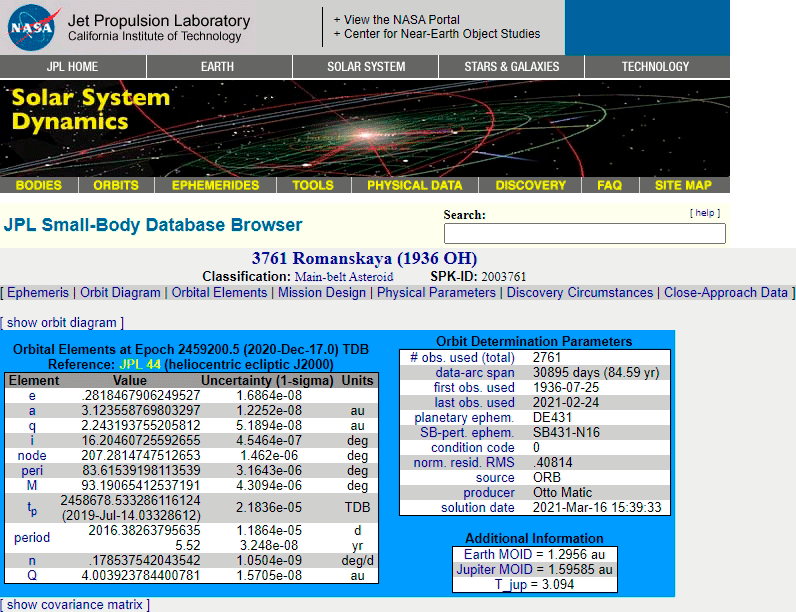Screen dimensions: 796x612
Task: Expand show orbit diagram
Action: click(x=61, y=323)
